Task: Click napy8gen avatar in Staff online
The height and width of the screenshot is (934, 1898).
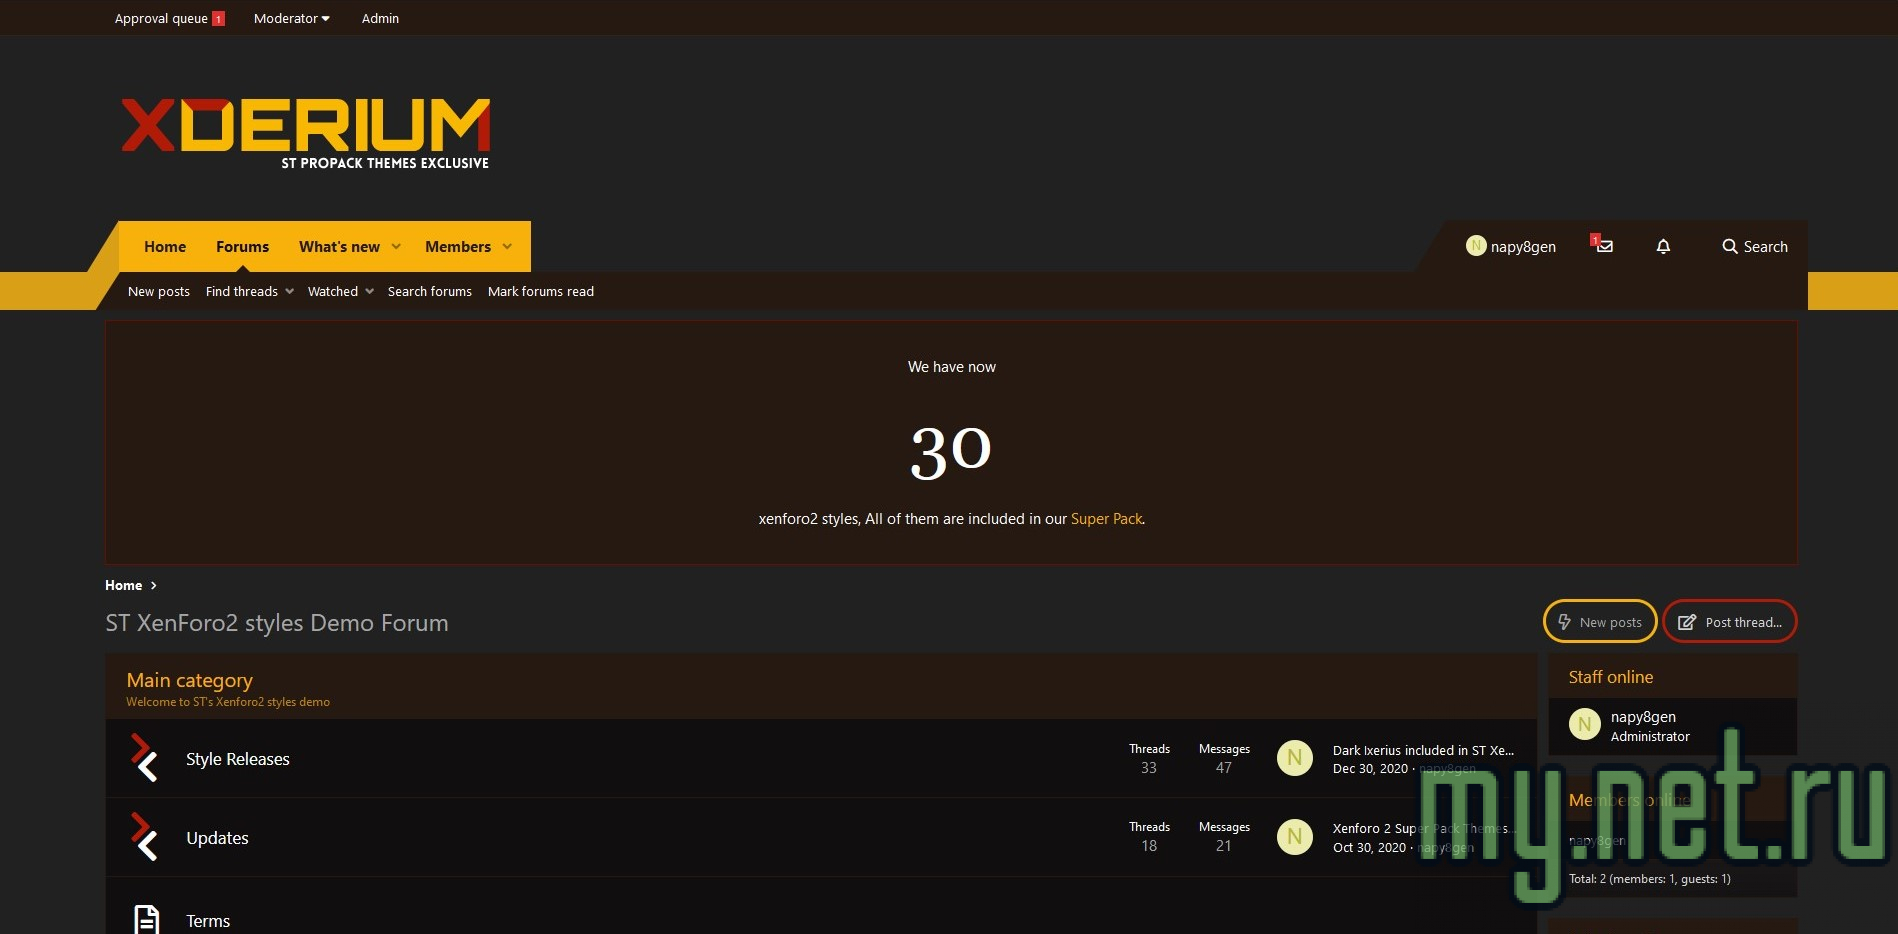Action: 1584,725
